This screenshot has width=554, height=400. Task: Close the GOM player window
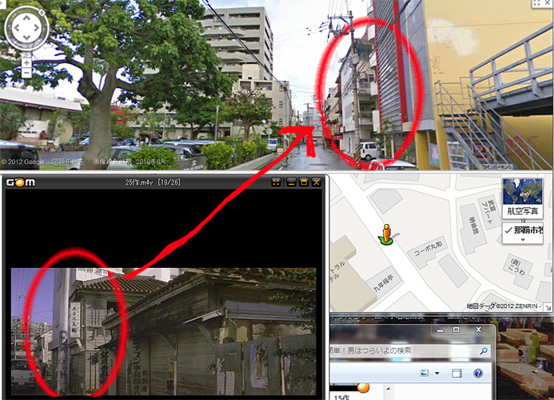[316, 182]
